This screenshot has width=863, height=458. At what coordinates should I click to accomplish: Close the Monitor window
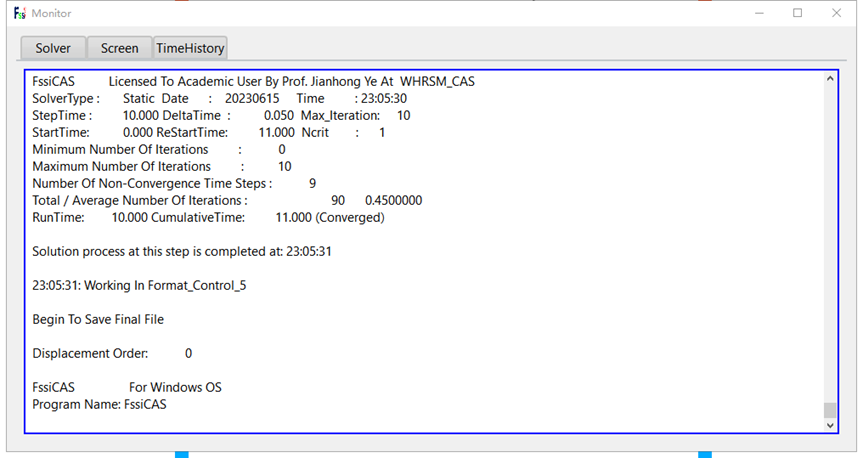pyautogui.click(x=837, y=13)
